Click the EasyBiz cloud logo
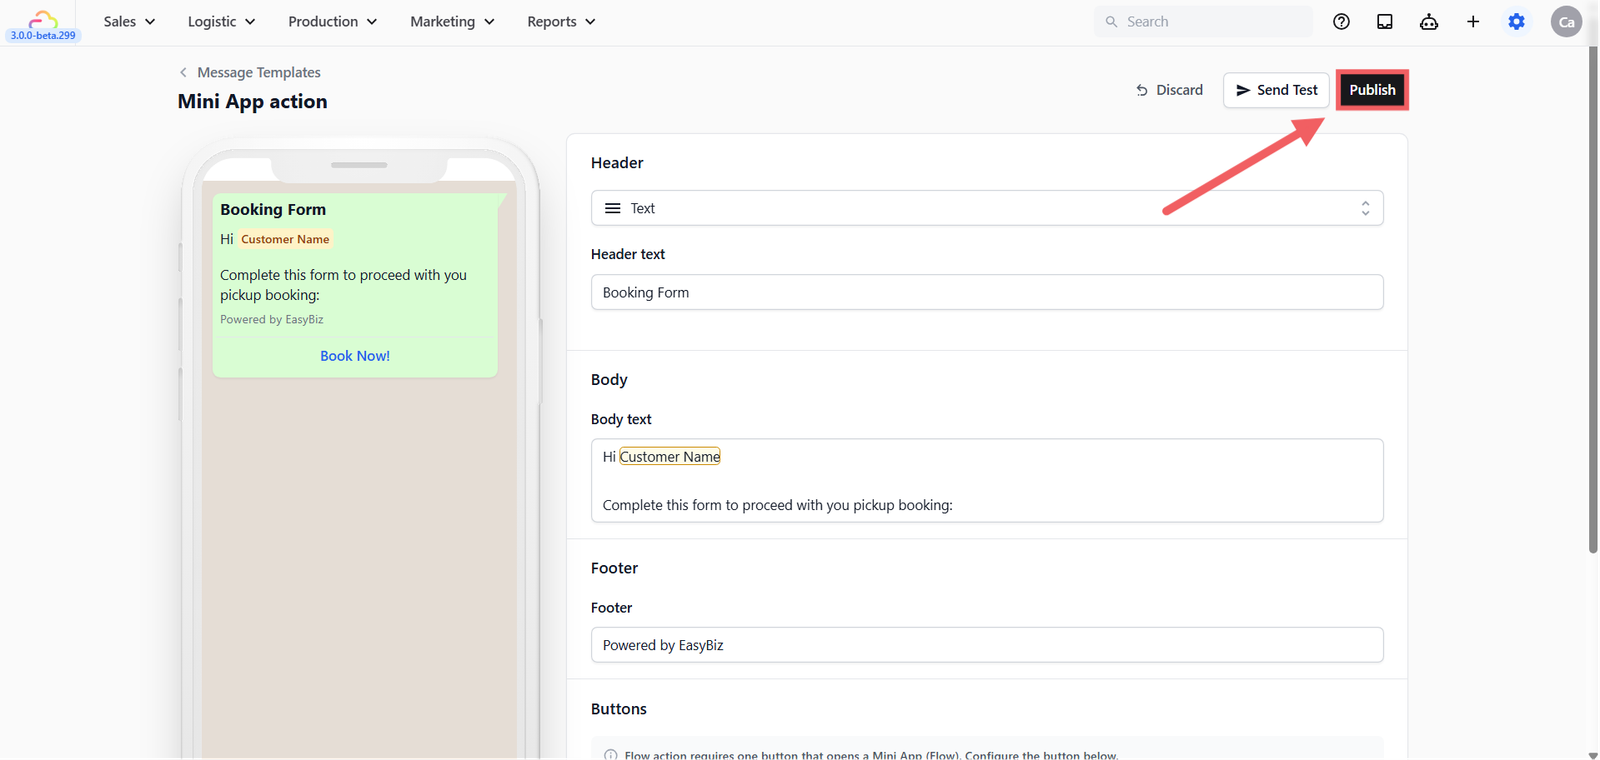Viewport: 1600px width, 760px height. (43, 17)
